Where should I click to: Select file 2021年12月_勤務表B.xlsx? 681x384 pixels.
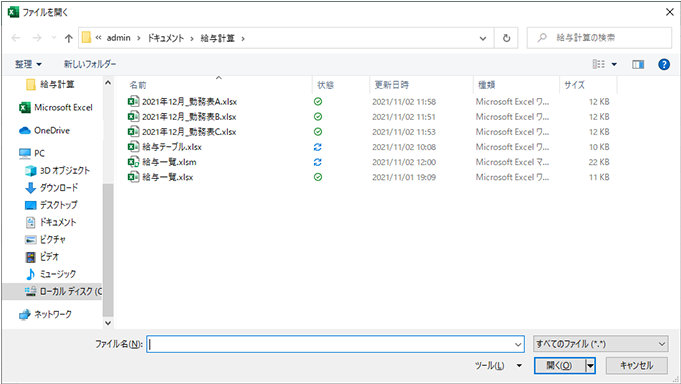click(189, 117)
